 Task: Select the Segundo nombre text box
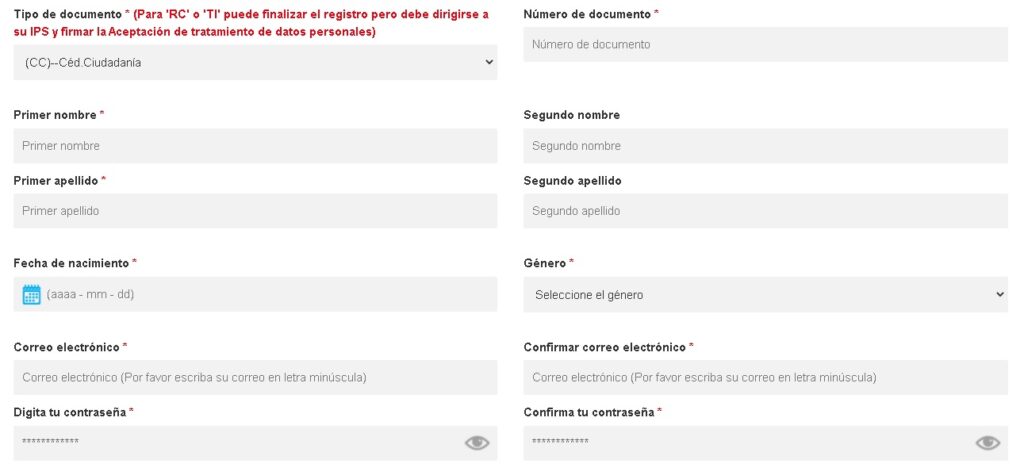765,146
